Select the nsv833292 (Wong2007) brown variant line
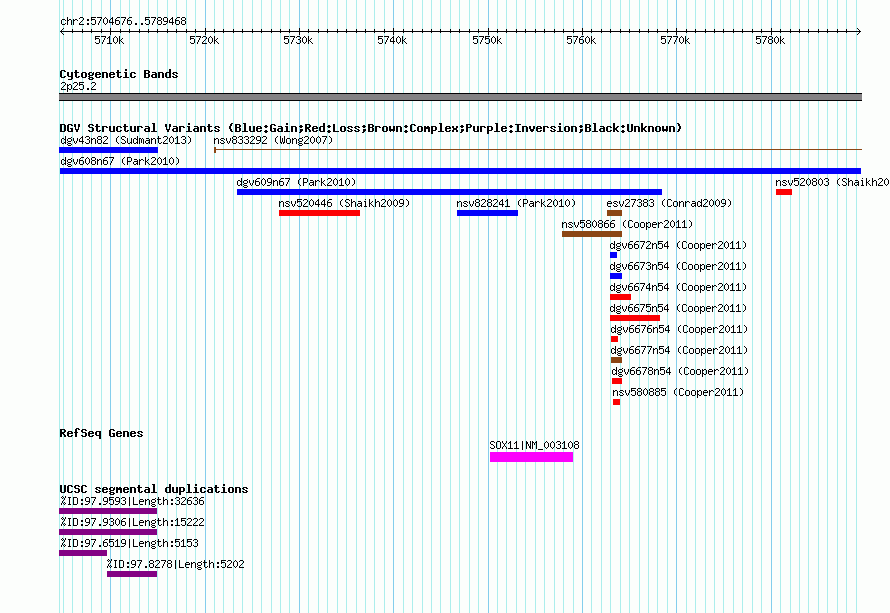 [538, 150]
